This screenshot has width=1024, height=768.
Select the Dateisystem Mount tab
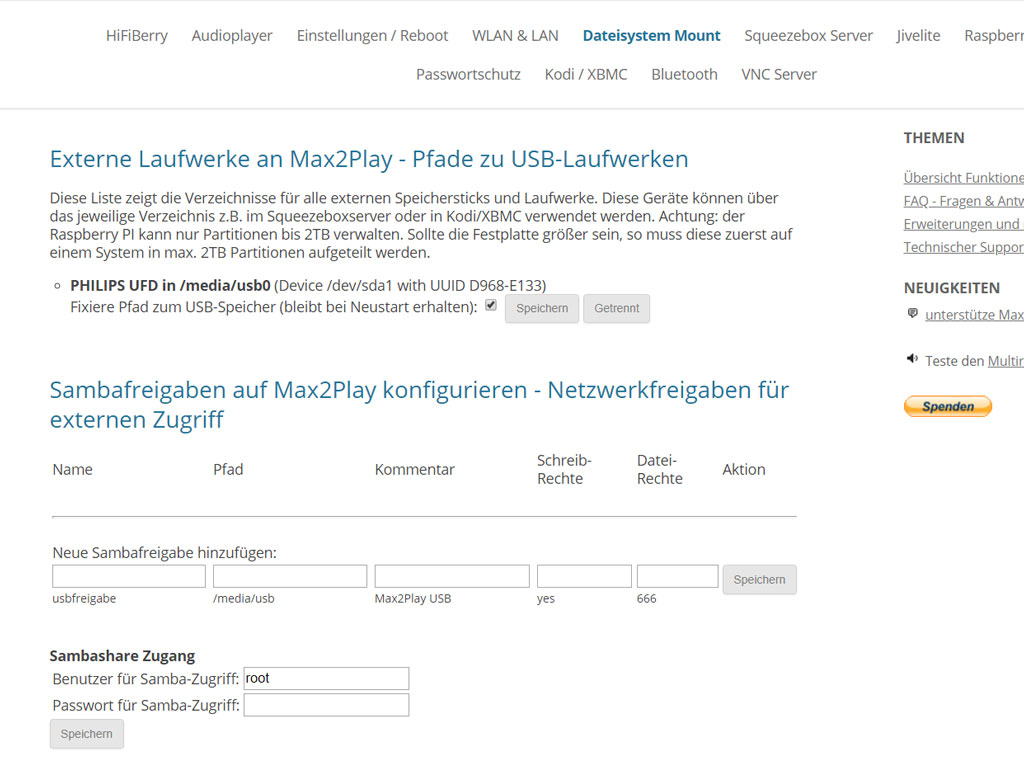click(651, 35)
